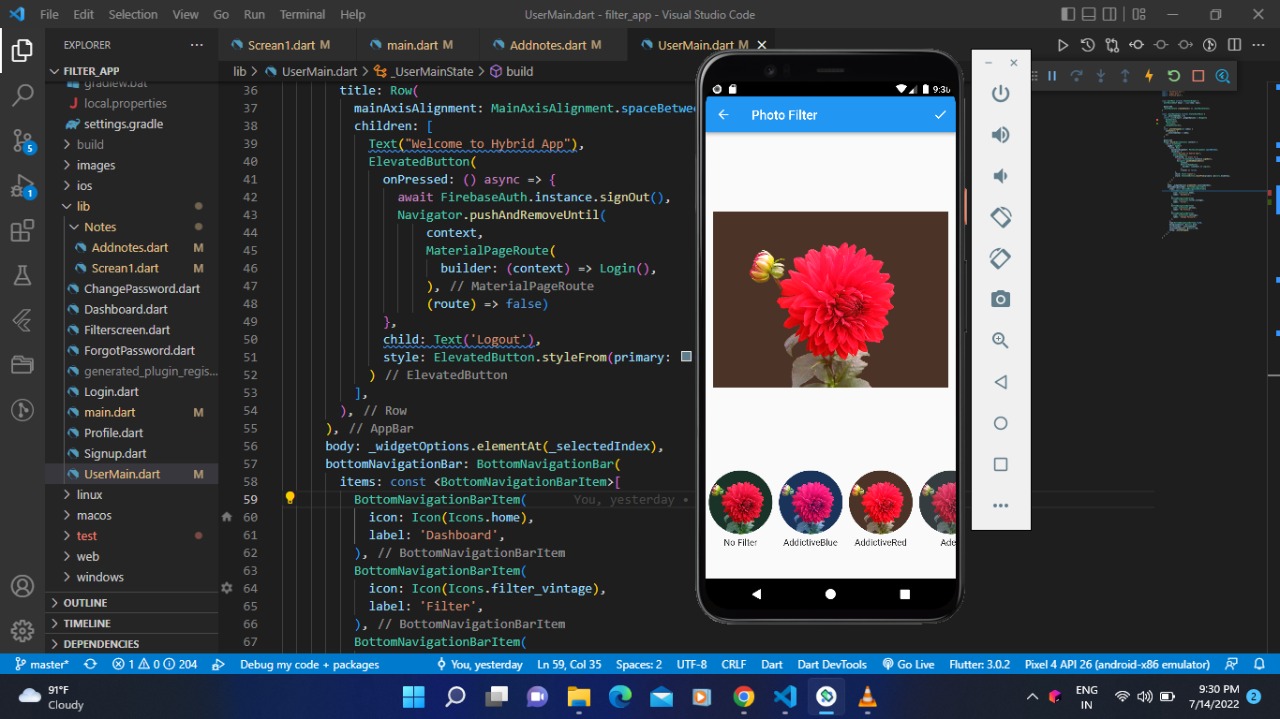Open the compare changes icon in editor toolbar
Image resolution: width=1280 pixels, height=719 pixels.
1112,45
